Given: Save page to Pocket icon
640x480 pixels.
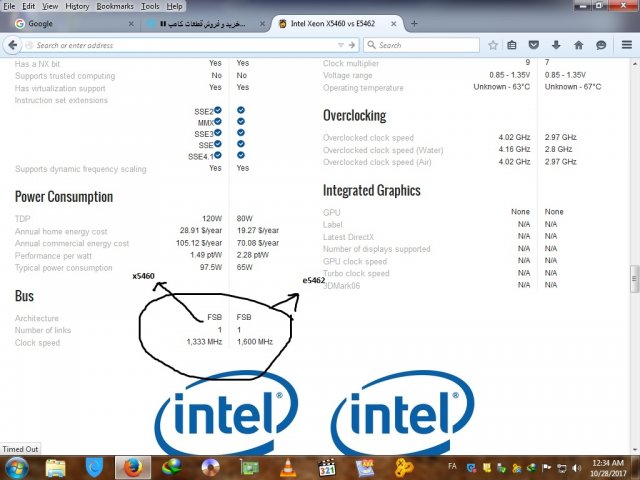Looking at the screenshot, I should click(534, 45).
